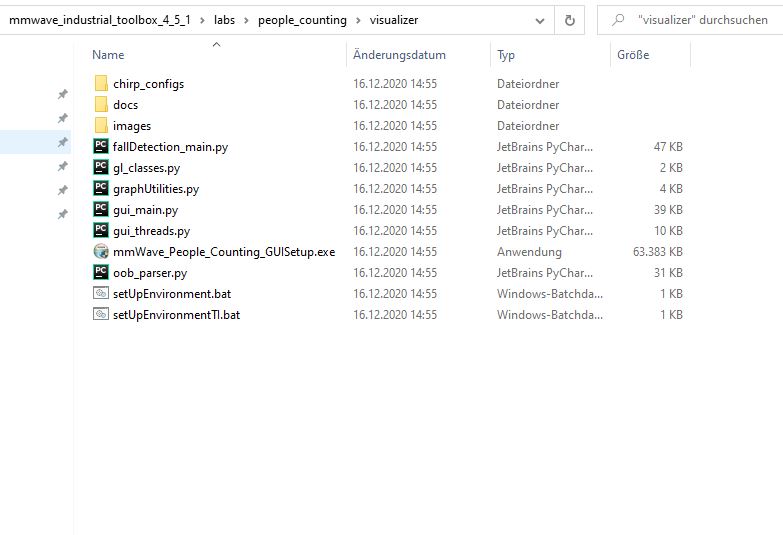Select the images folder name
Image resolution: width=783 pixels, height=535 pixels.
pos(132,126)
